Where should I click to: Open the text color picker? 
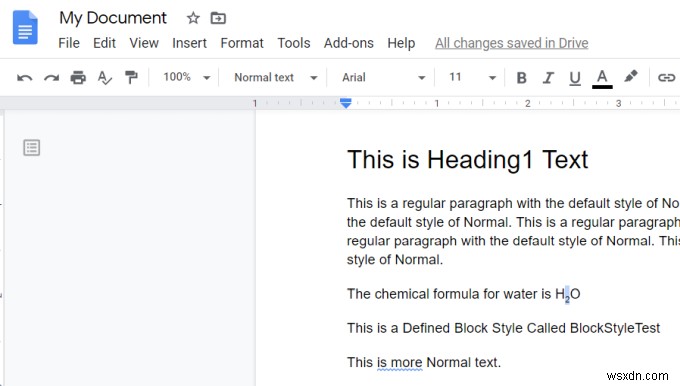pyautogui.click(x=602, y=79)
